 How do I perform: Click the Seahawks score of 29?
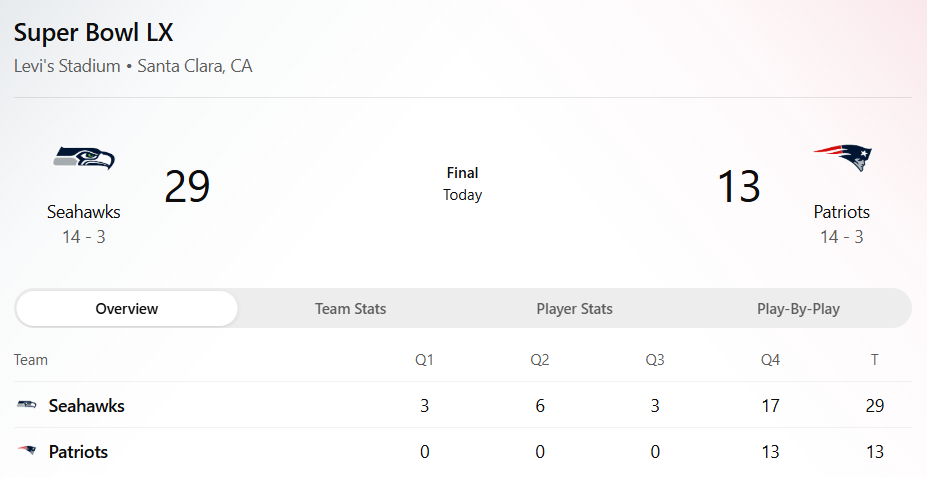tap(187, 186)
